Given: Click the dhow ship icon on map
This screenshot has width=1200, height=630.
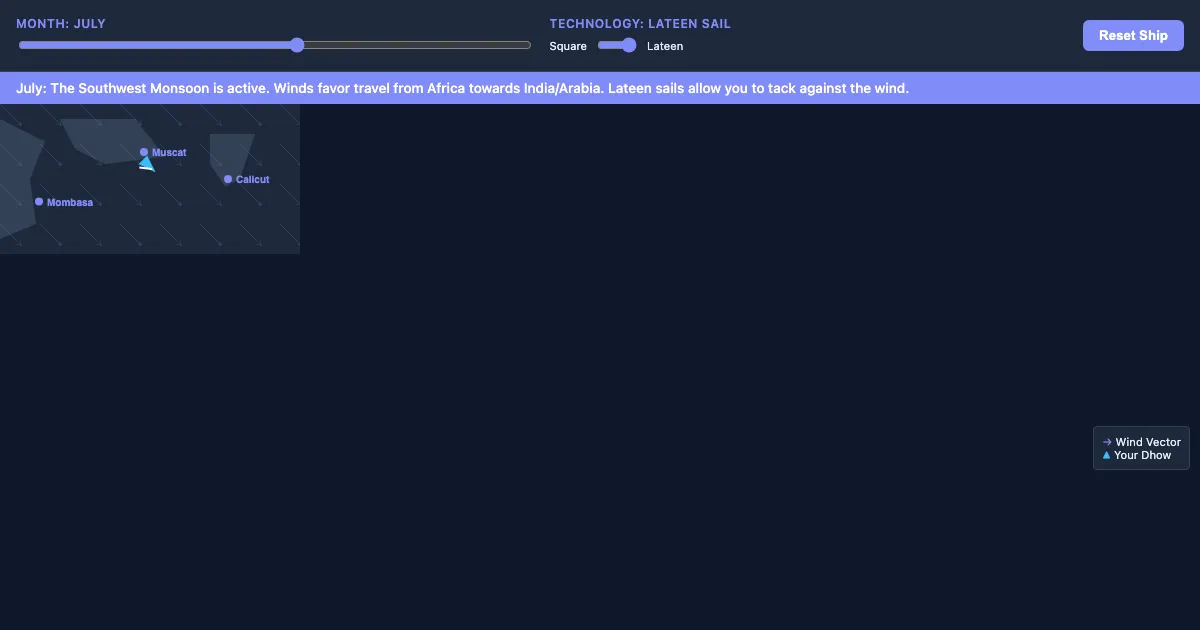Looking at the screenshot, I should point(147,164).
